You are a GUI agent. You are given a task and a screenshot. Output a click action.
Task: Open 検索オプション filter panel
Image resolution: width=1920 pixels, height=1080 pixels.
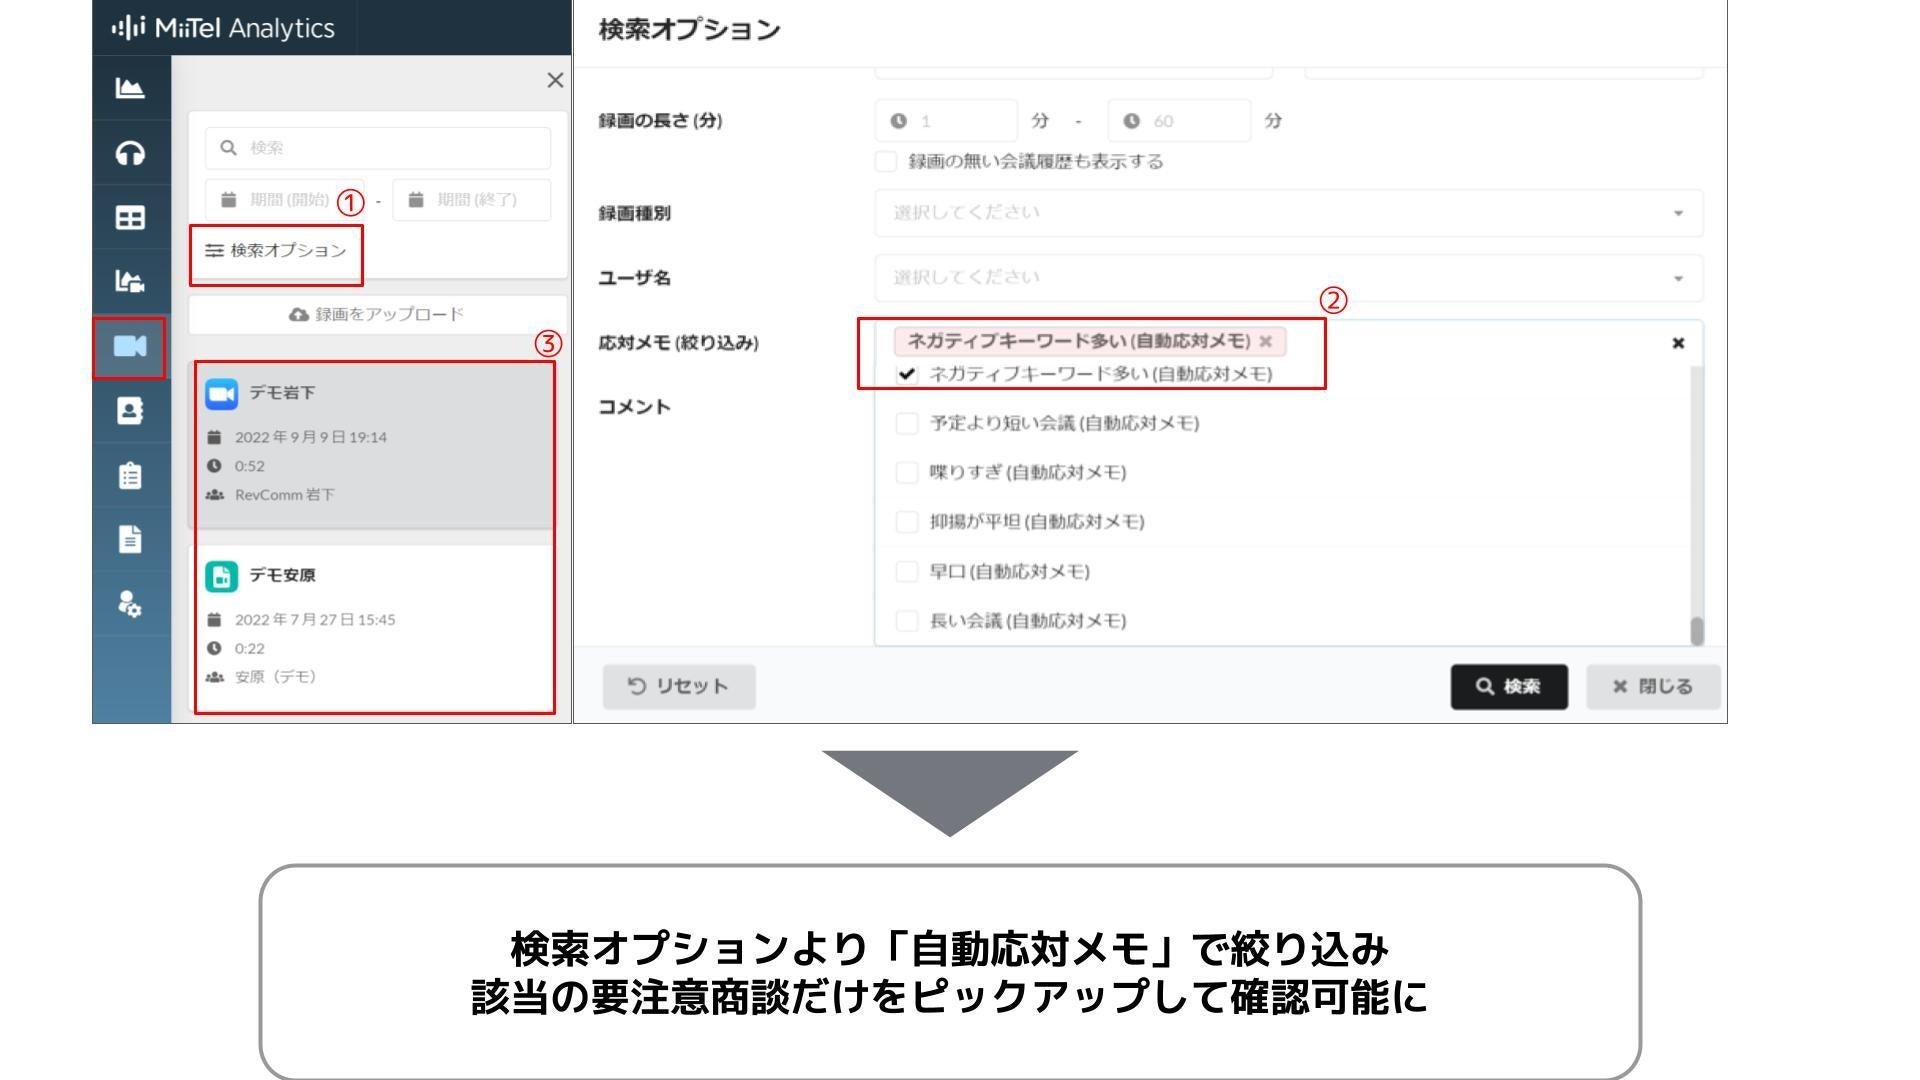(x=276, y=251)
